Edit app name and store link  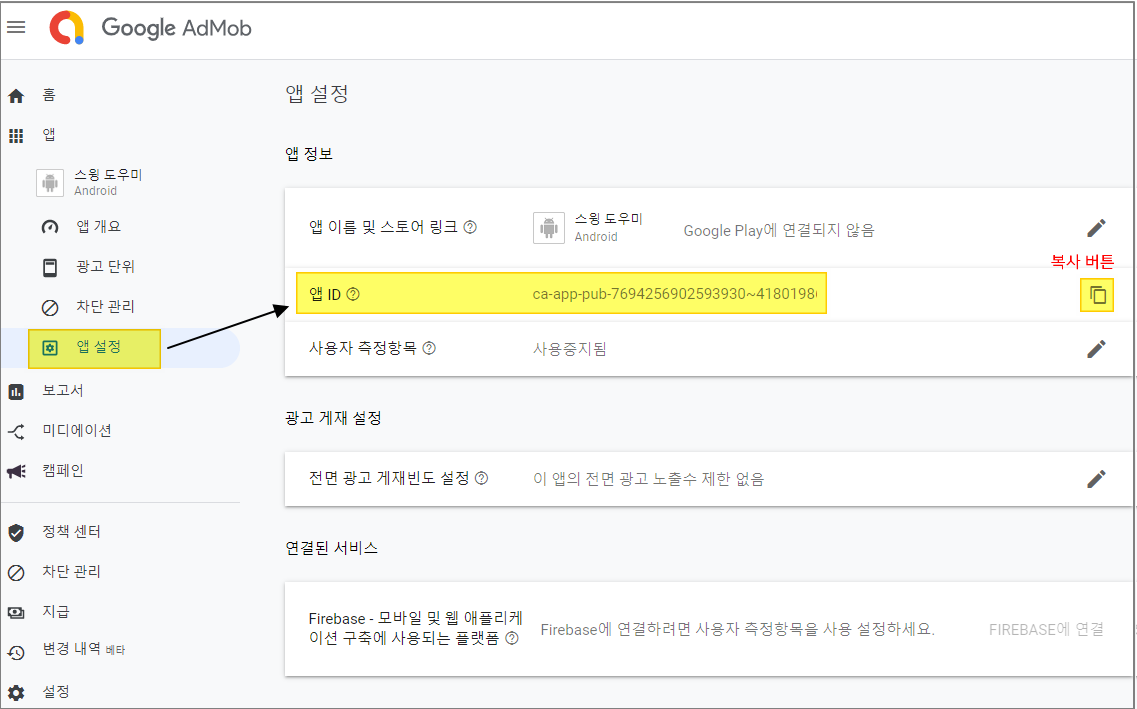click(1096, 228)
